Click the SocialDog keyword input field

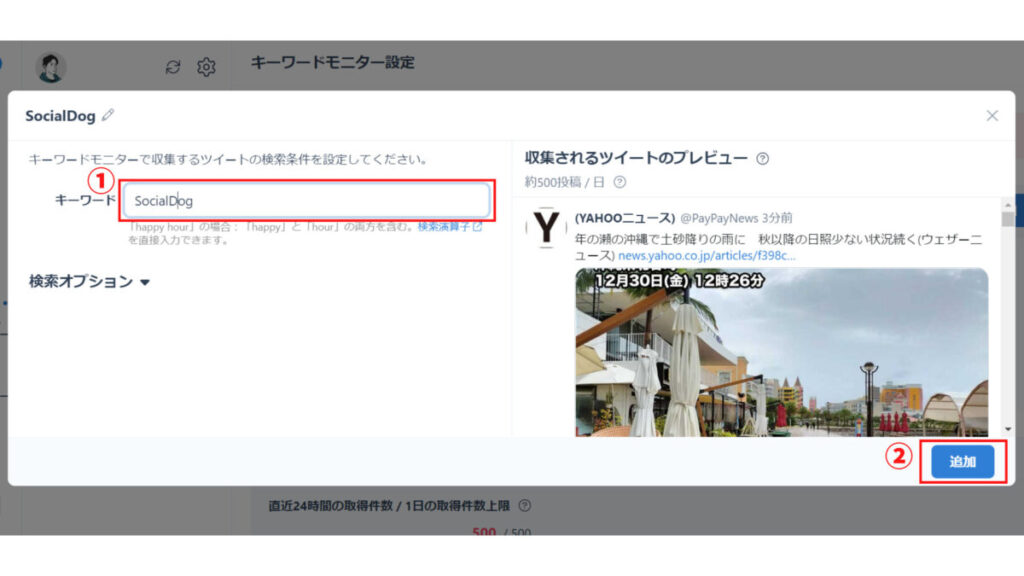pyautogui.click(x=306, y=200)
